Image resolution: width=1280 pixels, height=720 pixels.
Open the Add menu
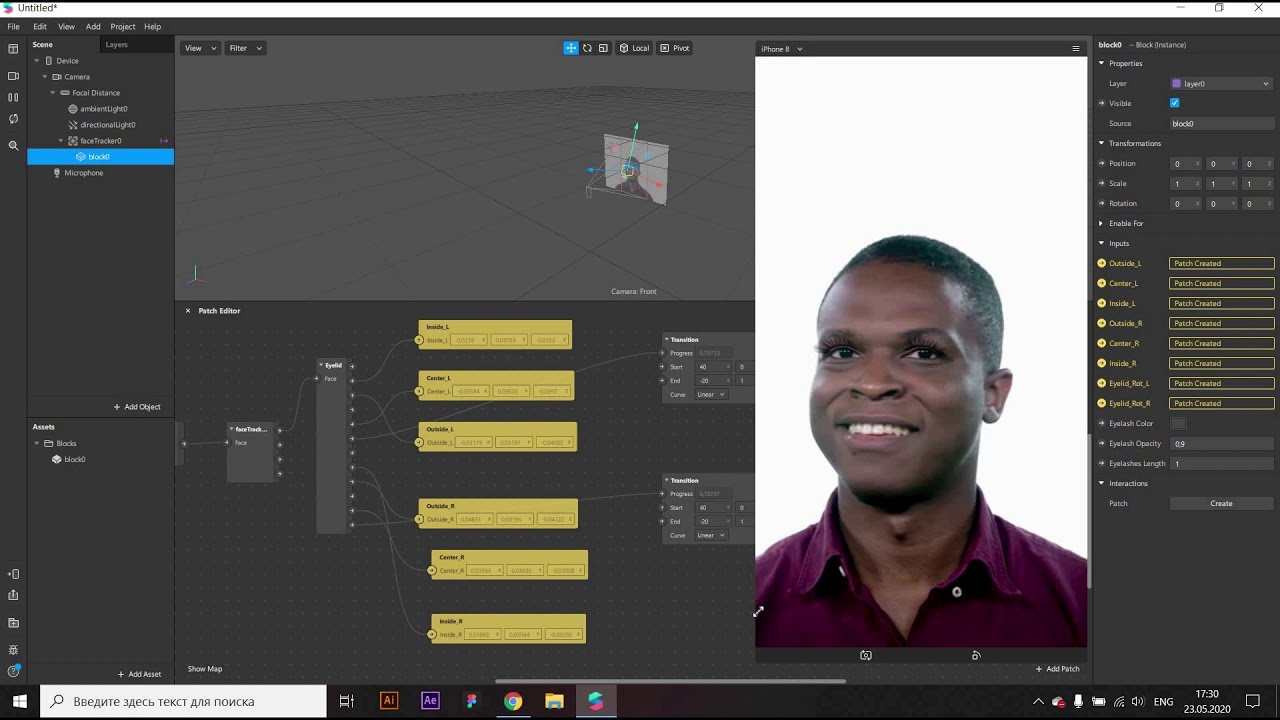[x=93, y=27]
